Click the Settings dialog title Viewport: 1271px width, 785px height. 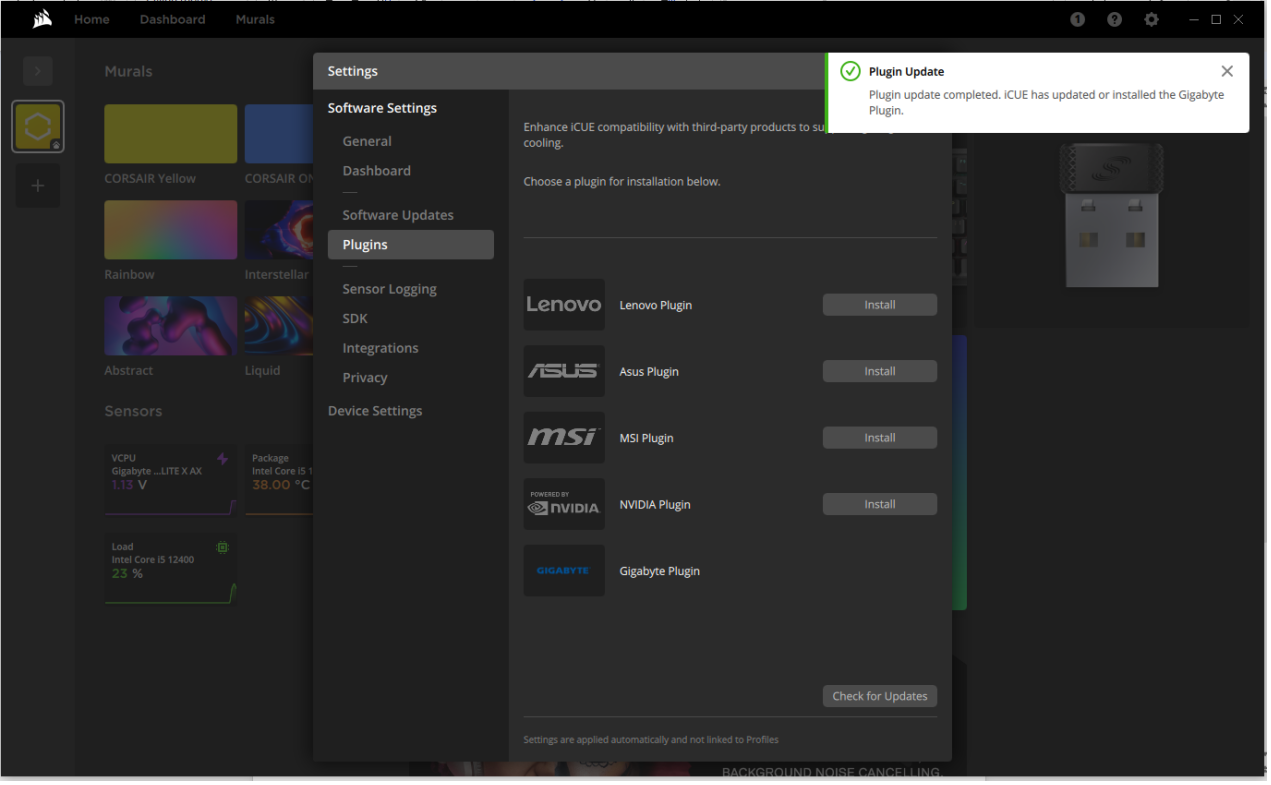(353, 71)
